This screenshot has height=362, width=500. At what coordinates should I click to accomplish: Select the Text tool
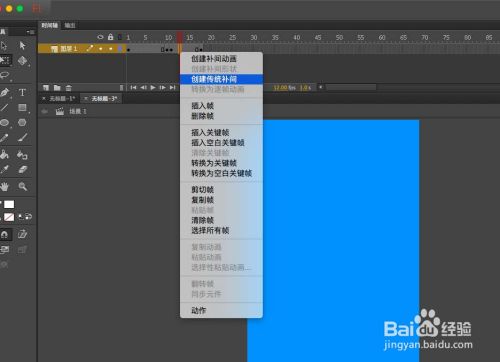pos(22,92)
